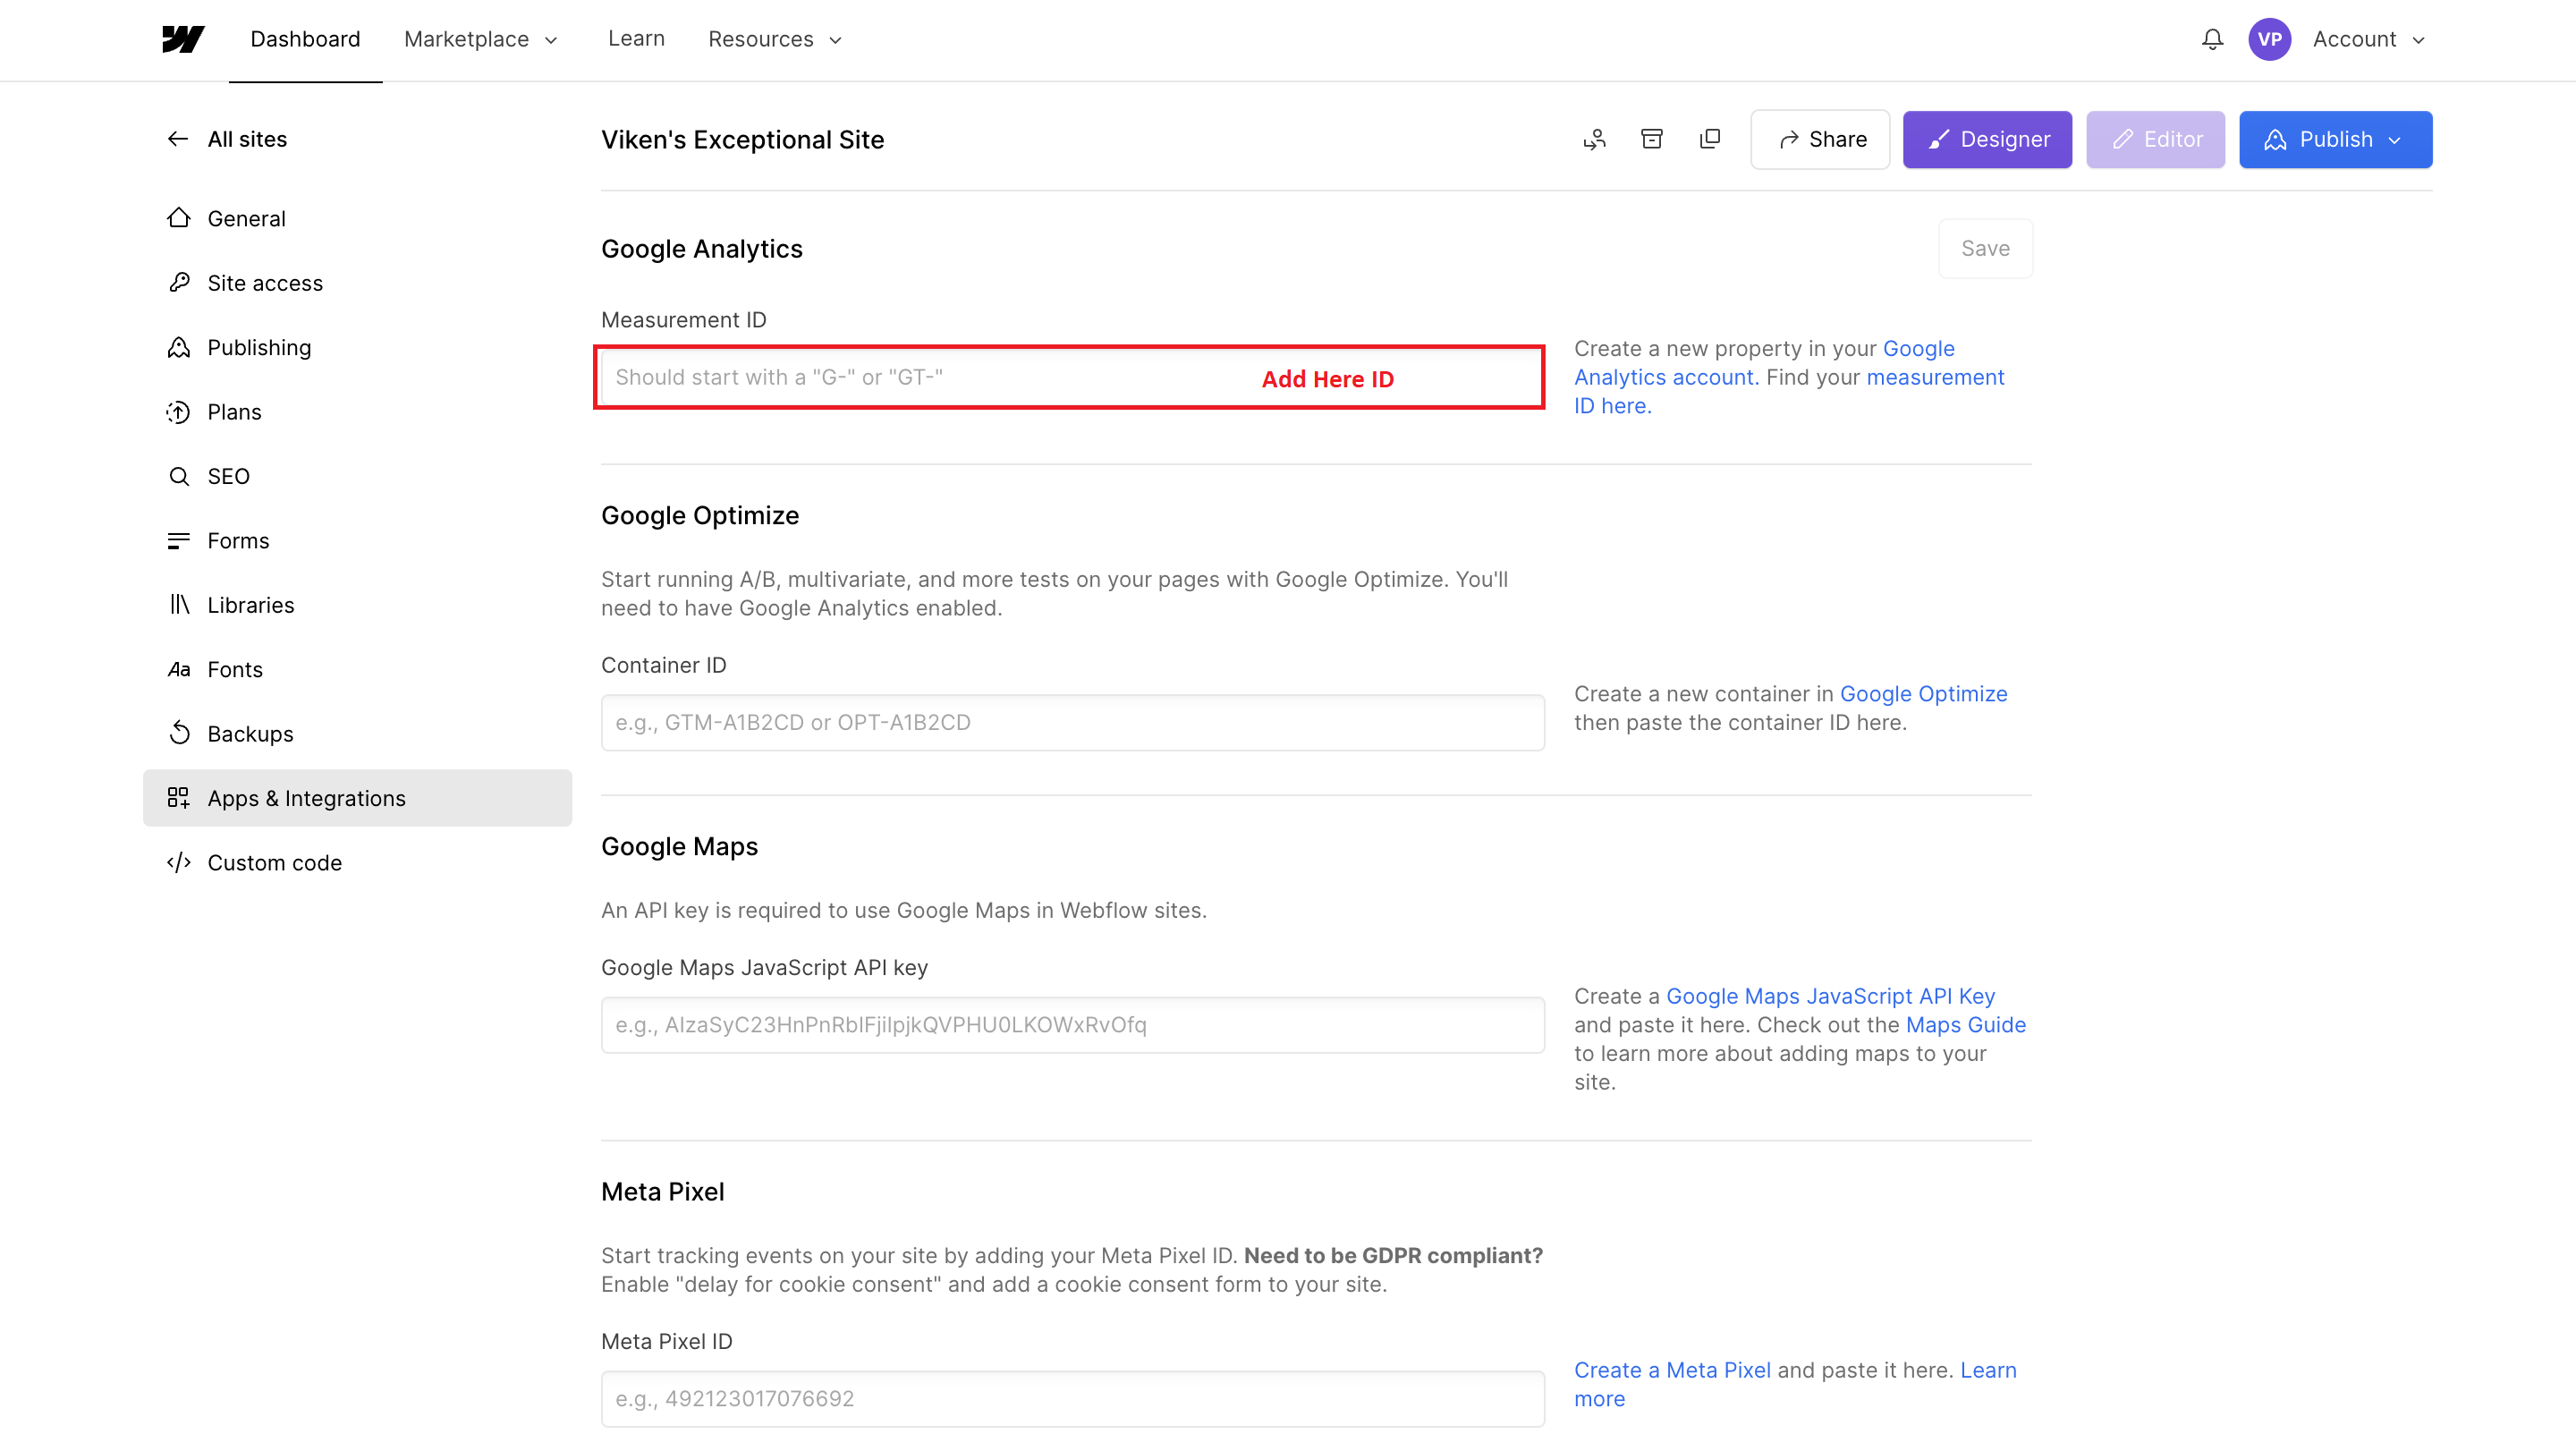This screenshot has width=2576, height=1451.
Task: Click the duplicate site icon
Action: [1710, 139]
